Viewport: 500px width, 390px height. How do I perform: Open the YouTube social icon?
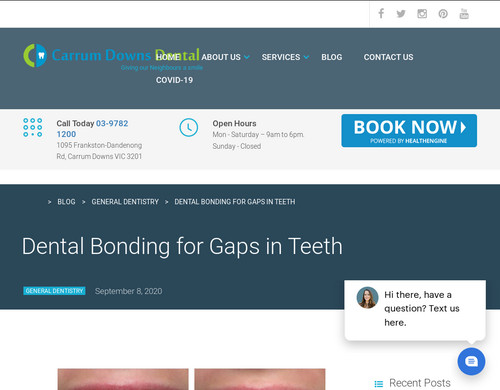point(464,14)
